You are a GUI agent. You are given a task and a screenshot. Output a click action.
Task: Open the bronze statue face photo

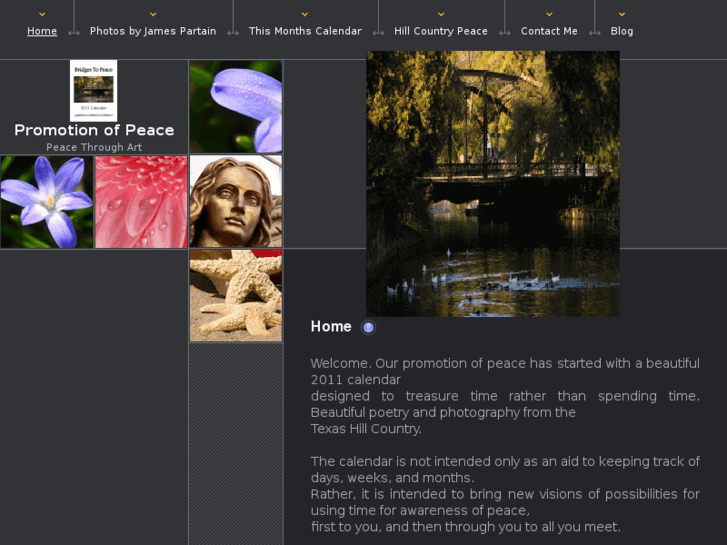236,202
